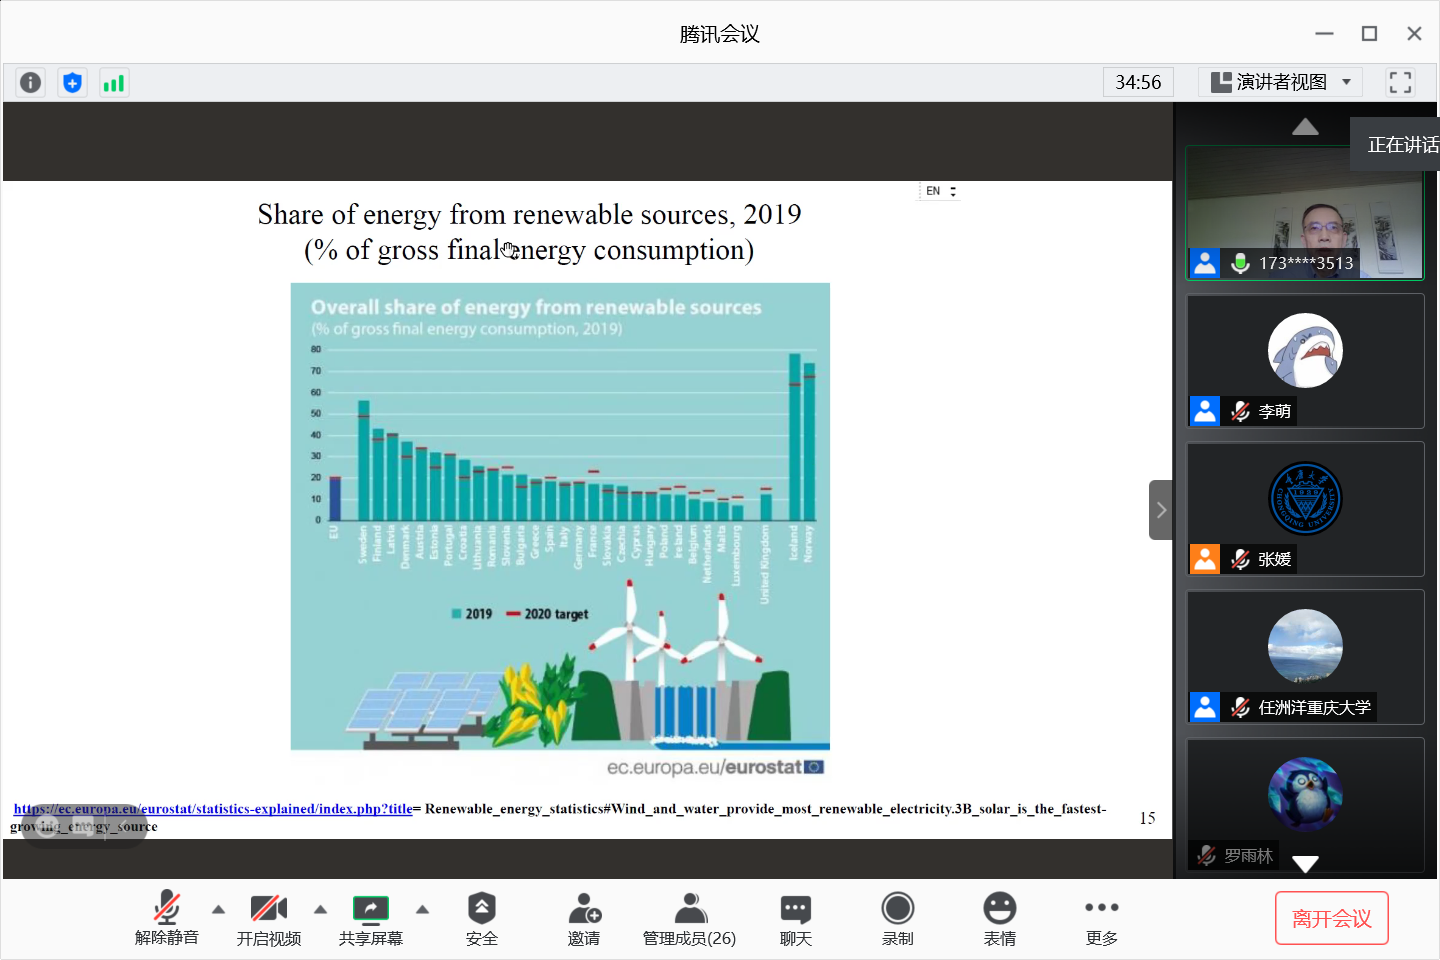This screenshot has height=960, width=1440.
Task: Expand audio options arrow beside microphone
Action: pos(218,909)
